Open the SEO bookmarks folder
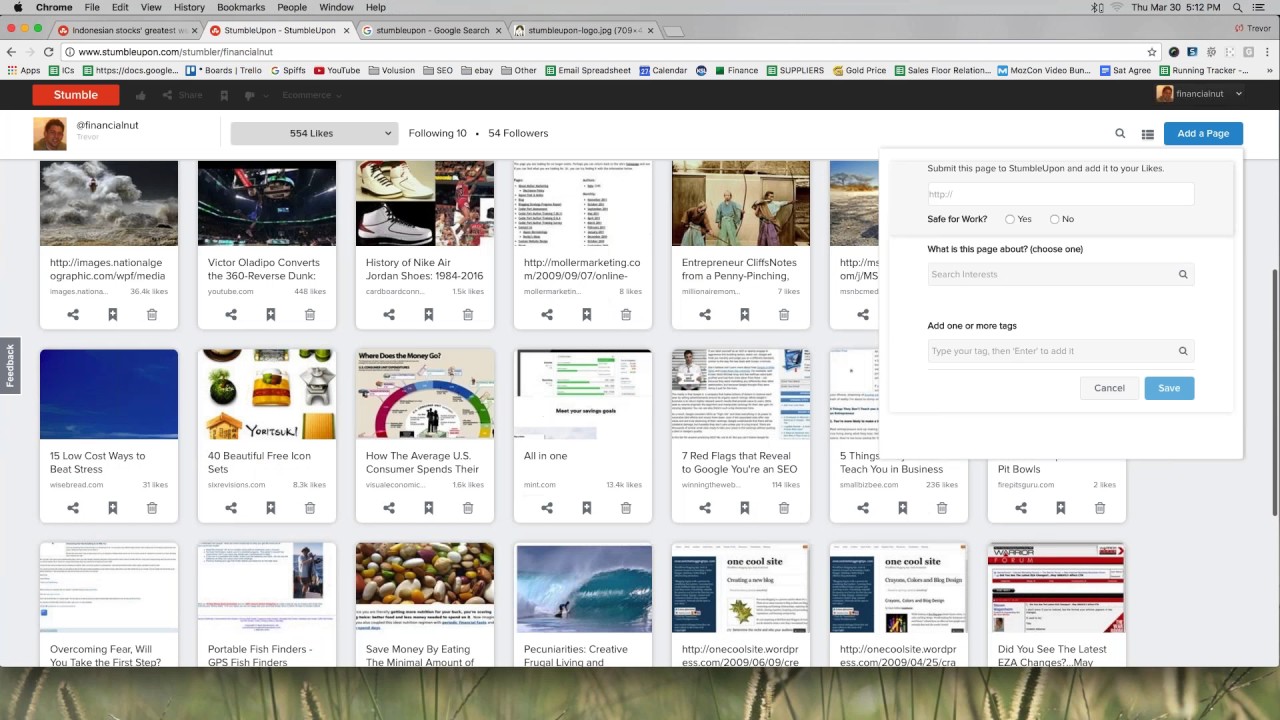 [x=437, y=71]
